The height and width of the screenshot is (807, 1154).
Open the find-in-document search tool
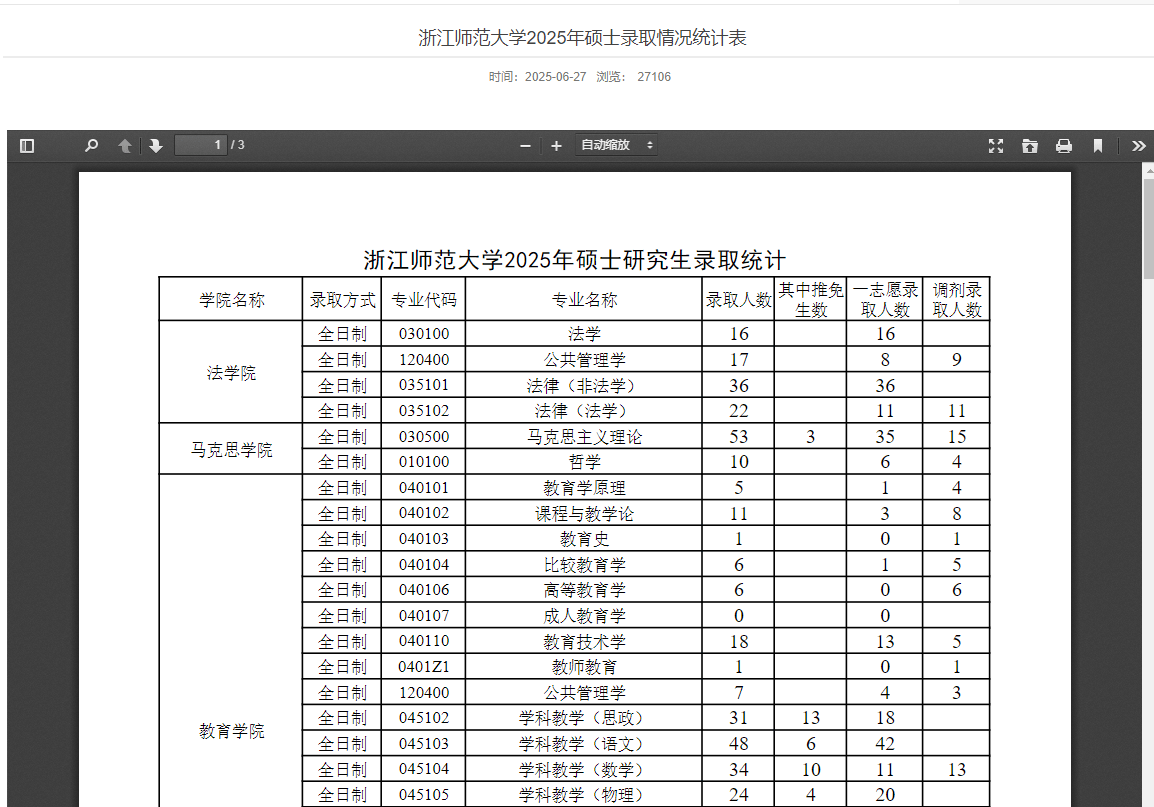tap(91, 146)
